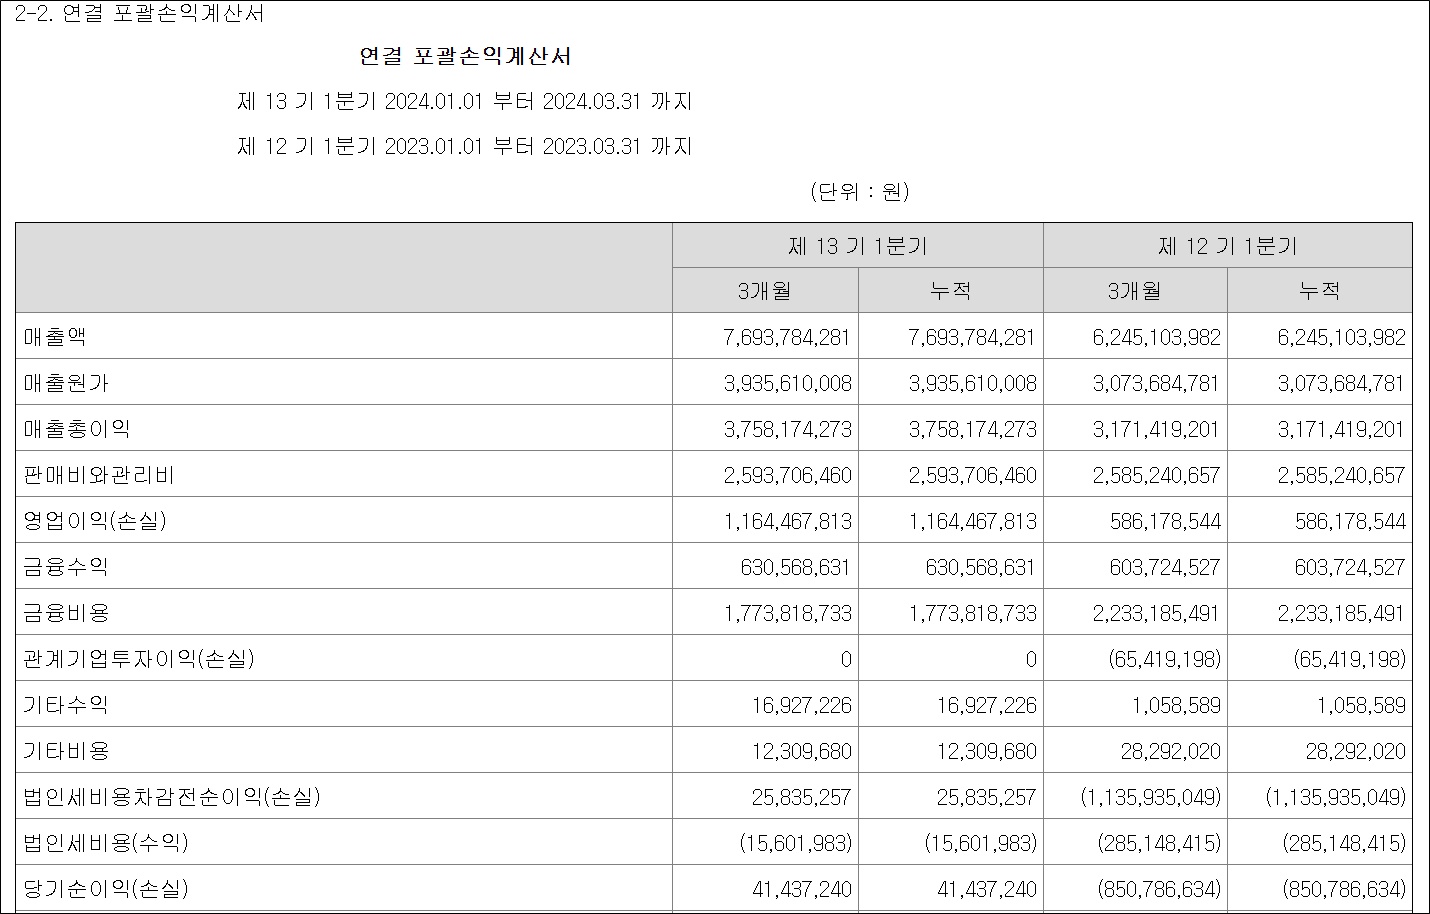
Task: Click the unit note '(단위 : 원)'
Action: 860,191
